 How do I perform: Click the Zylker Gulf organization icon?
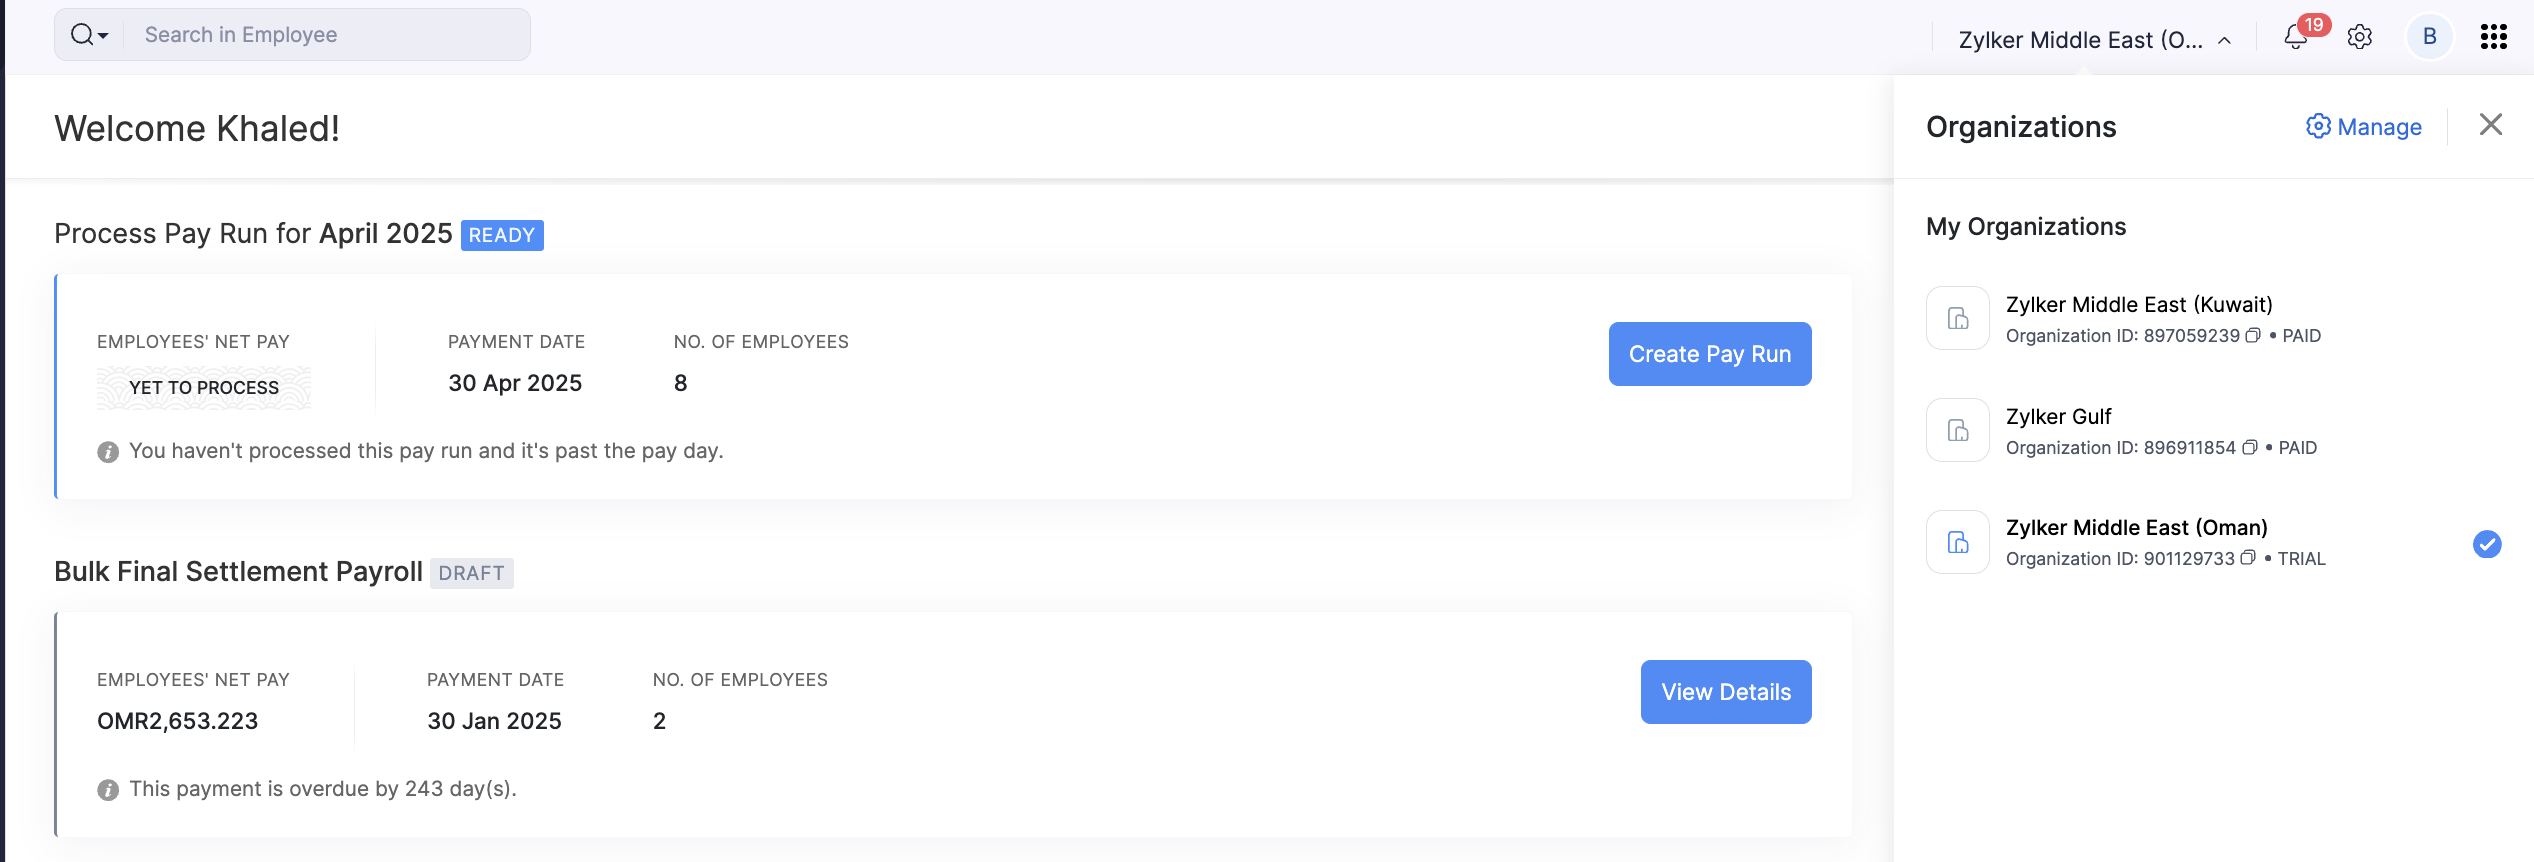[1958, 430]
